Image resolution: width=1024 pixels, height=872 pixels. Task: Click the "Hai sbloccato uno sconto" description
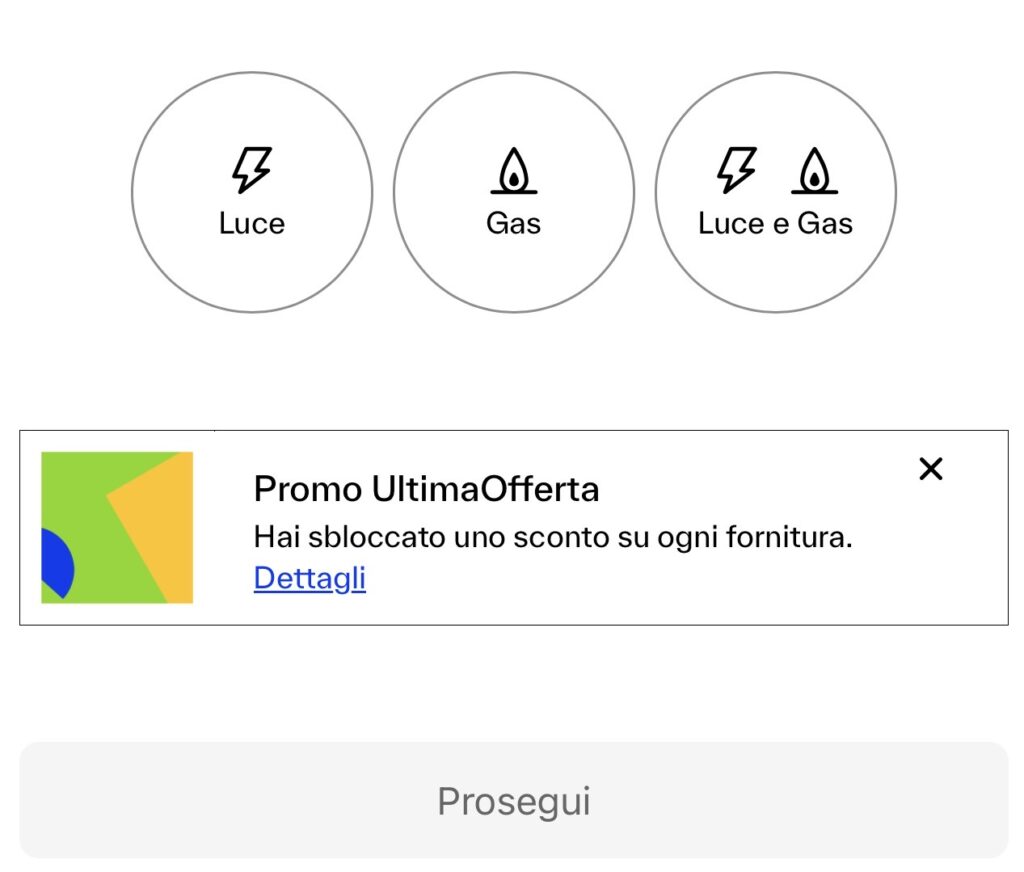[552, 538]
